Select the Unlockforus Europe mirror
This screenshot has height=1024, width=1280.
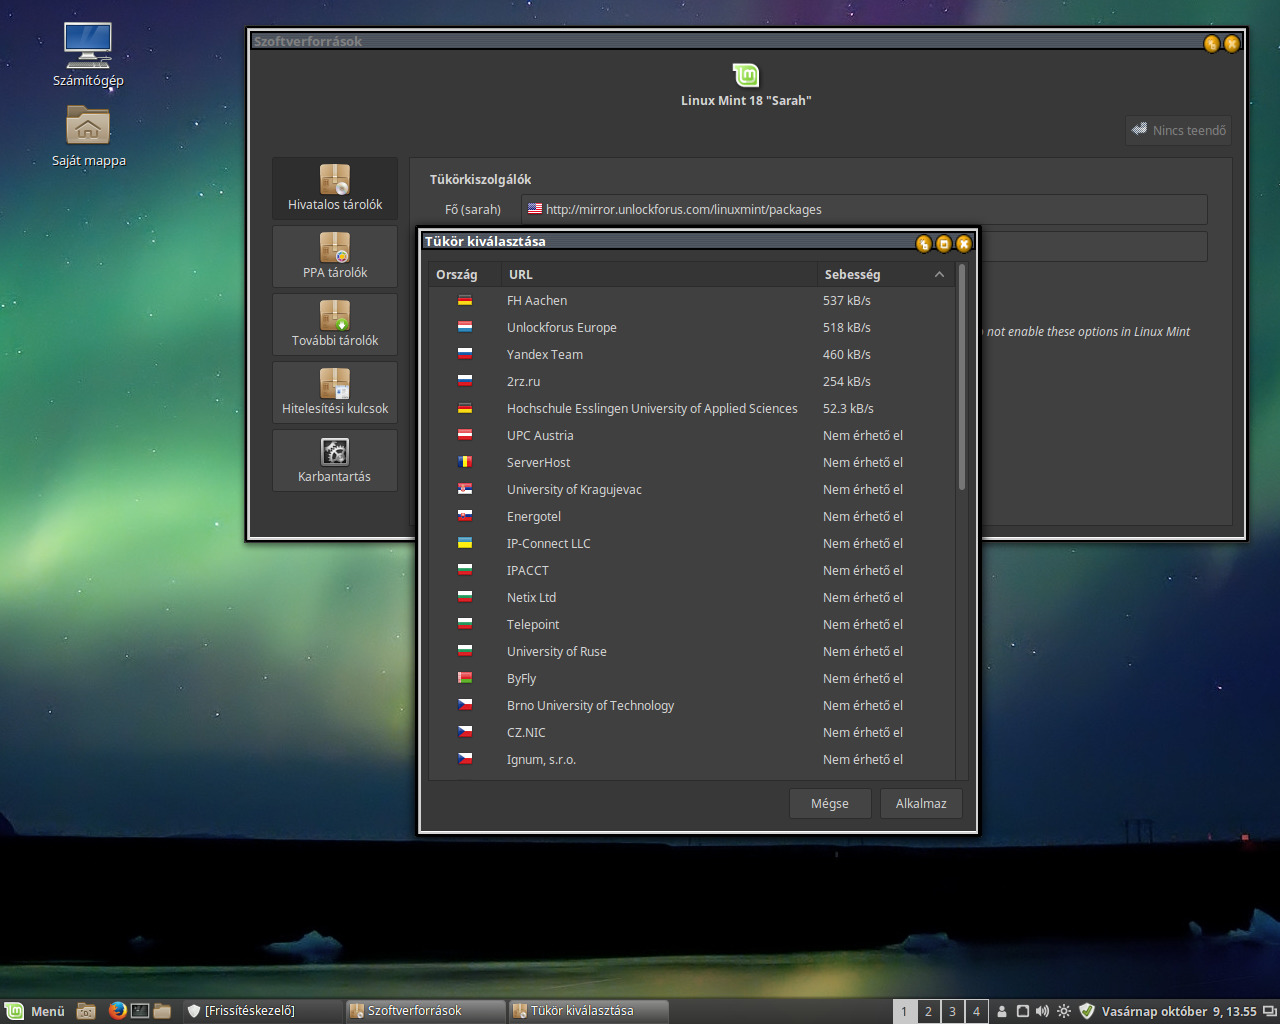pos(691,327)
